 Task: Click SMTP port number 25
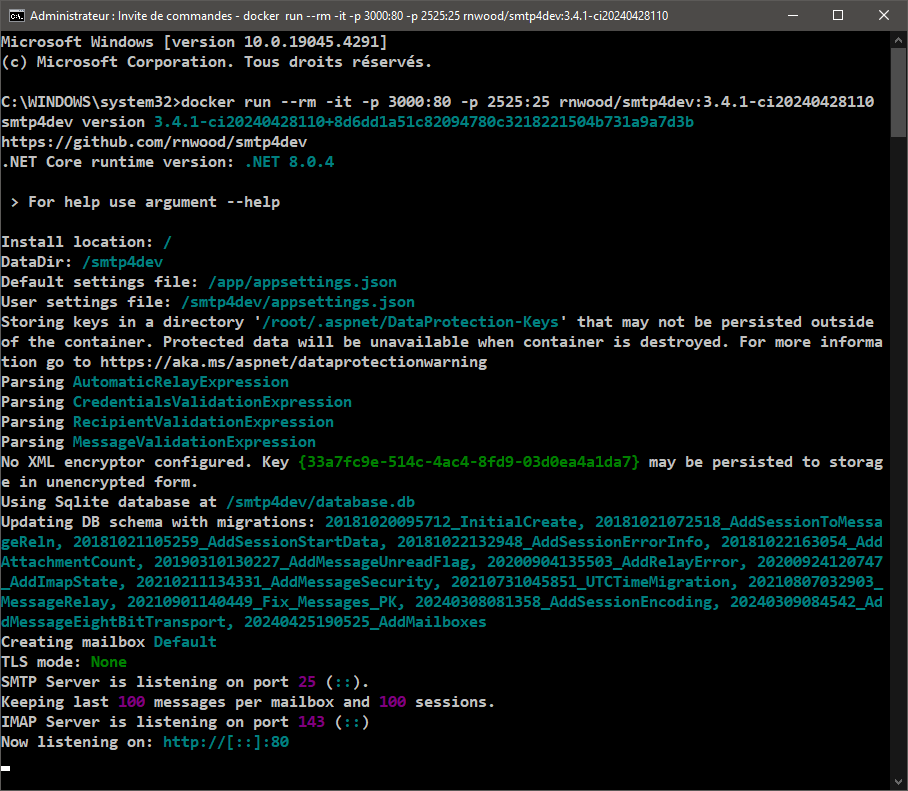tap(307, 682)
